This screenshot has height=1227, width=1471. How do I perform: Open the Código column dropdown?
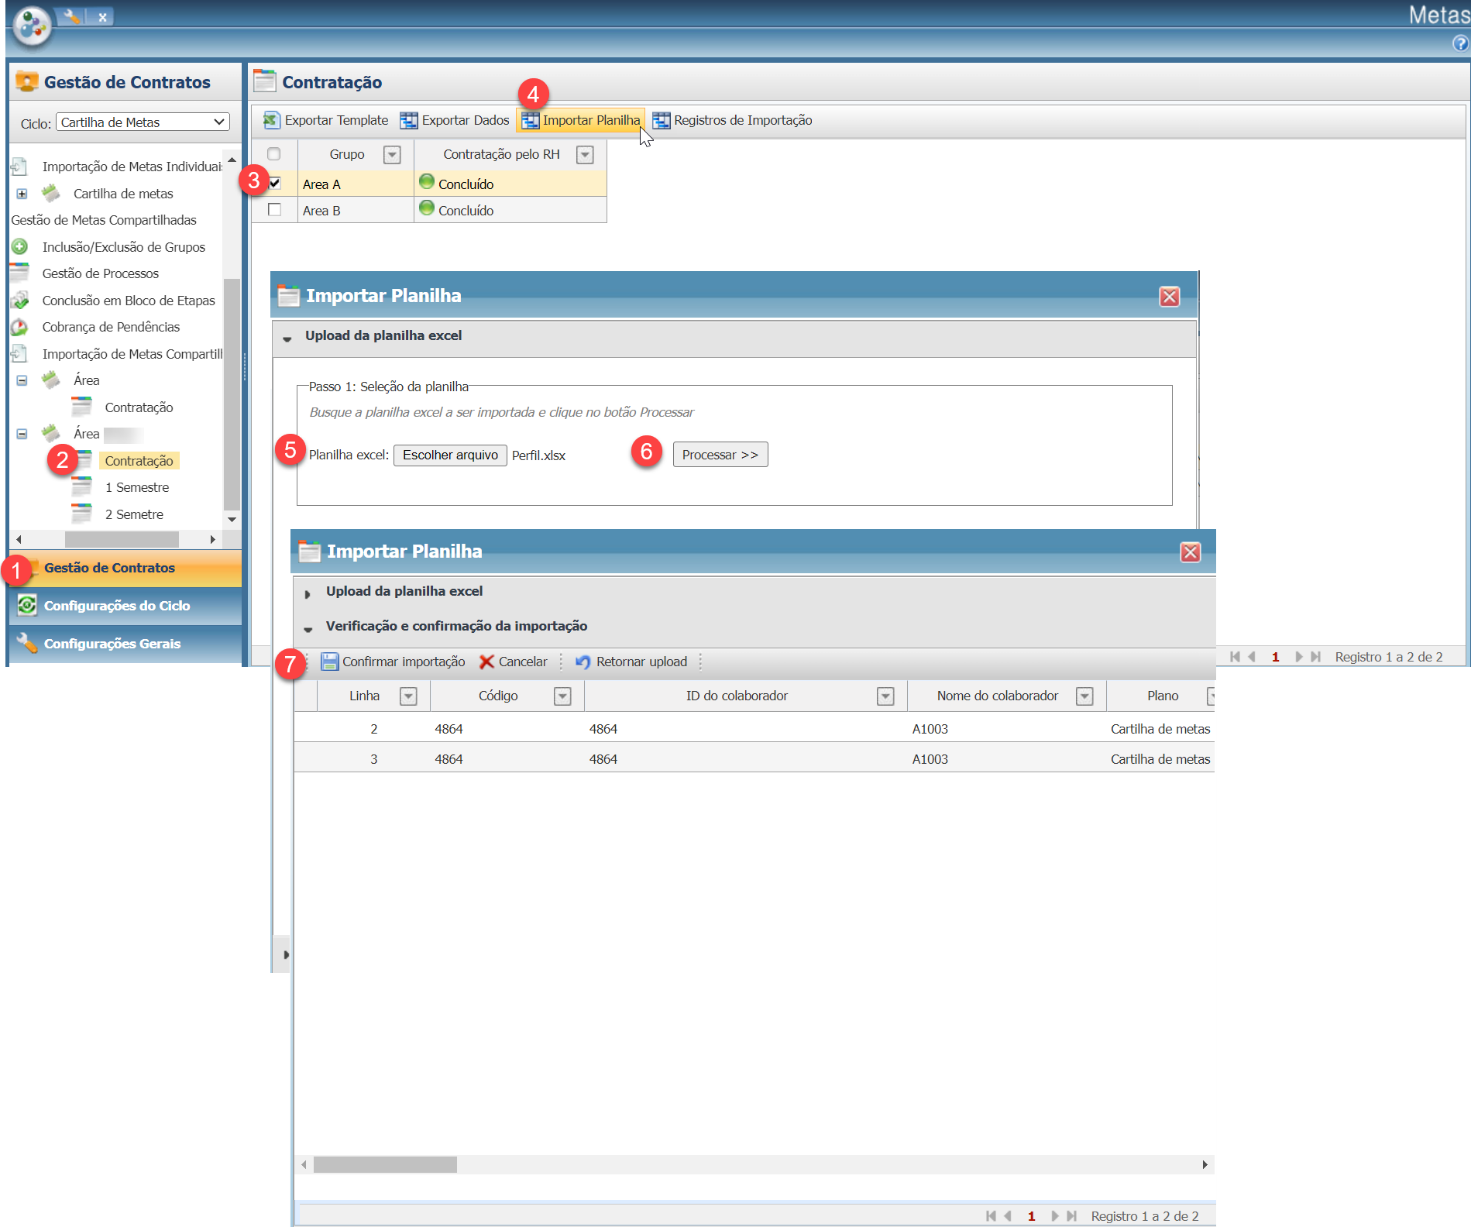pos(562,697)
